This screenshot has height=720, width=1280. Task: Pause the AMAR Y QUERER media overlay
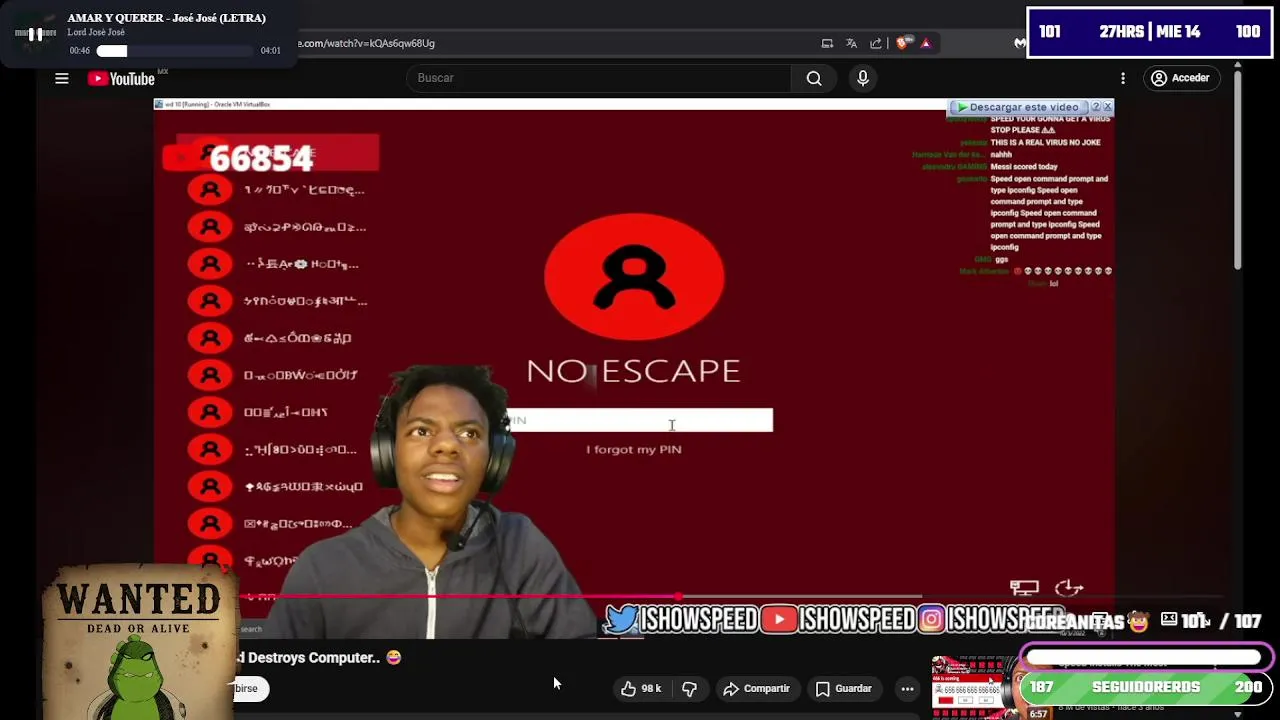click(35, 34)
